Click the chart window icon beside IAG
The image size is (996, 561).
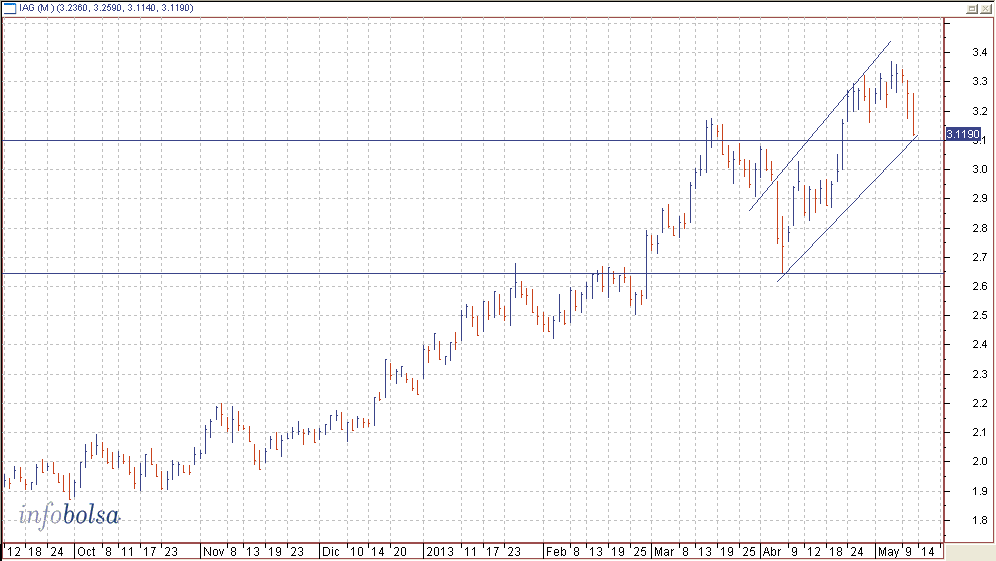(10, 8)
